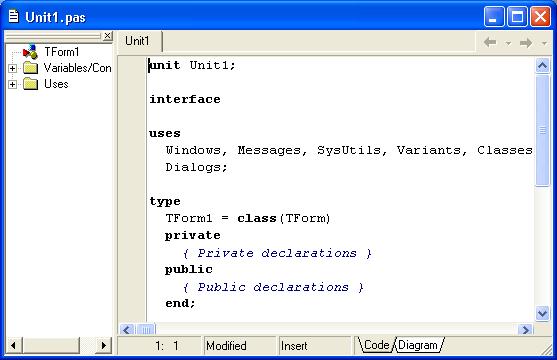Expand the Variables/Constants tree node
557x360 pixels.
(12, 68)
